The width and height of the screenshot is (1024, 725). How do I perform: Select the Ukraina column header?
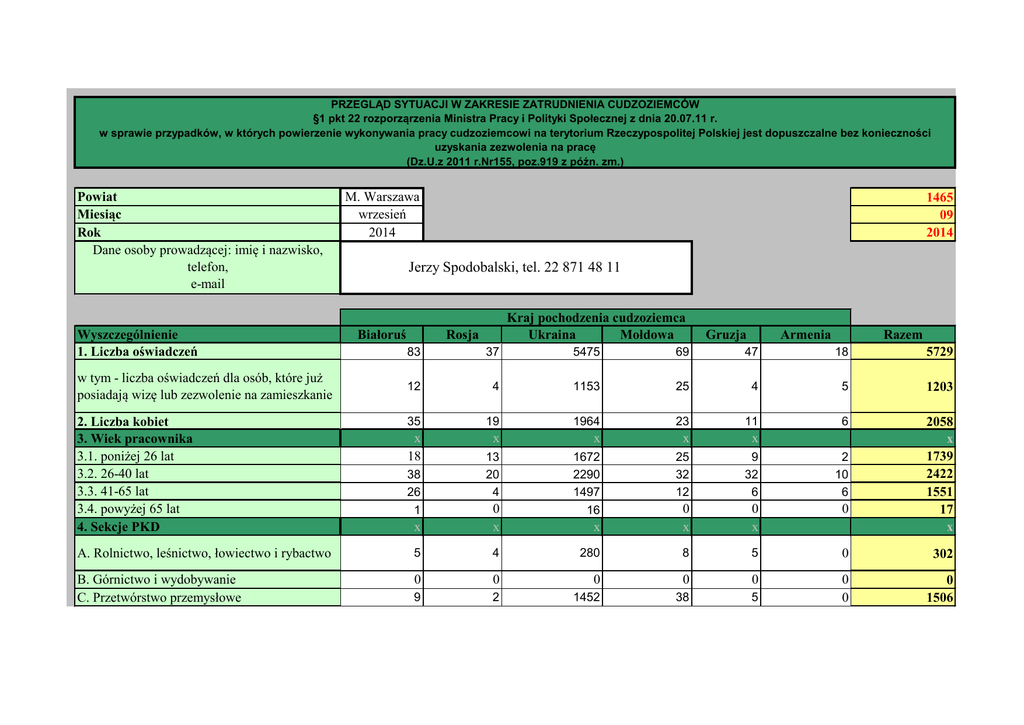point(552,335)
